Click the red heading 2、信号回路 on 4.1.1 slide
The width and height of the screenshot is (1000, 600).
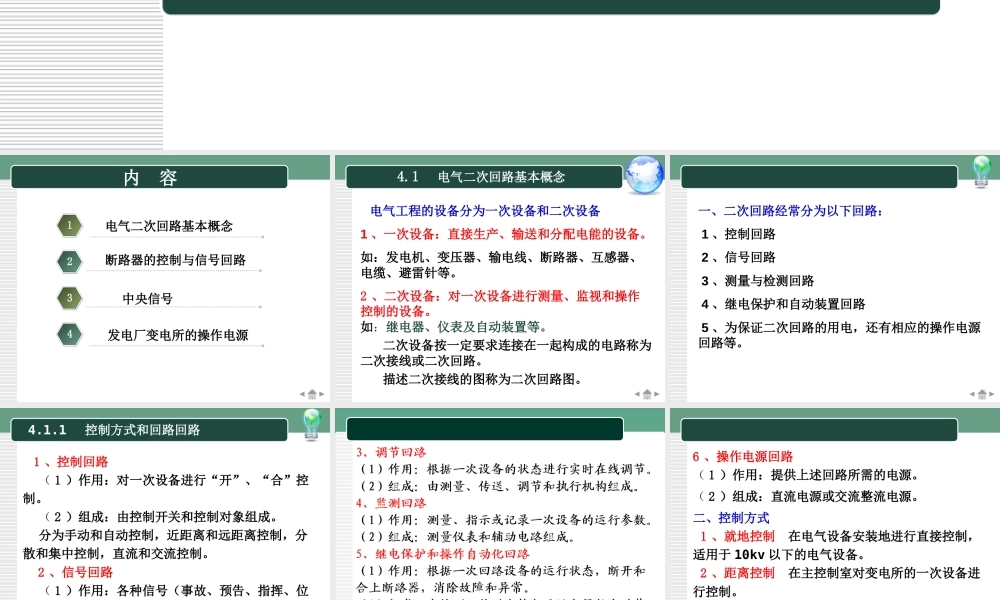pyautogui.click(x=75, y=572)
